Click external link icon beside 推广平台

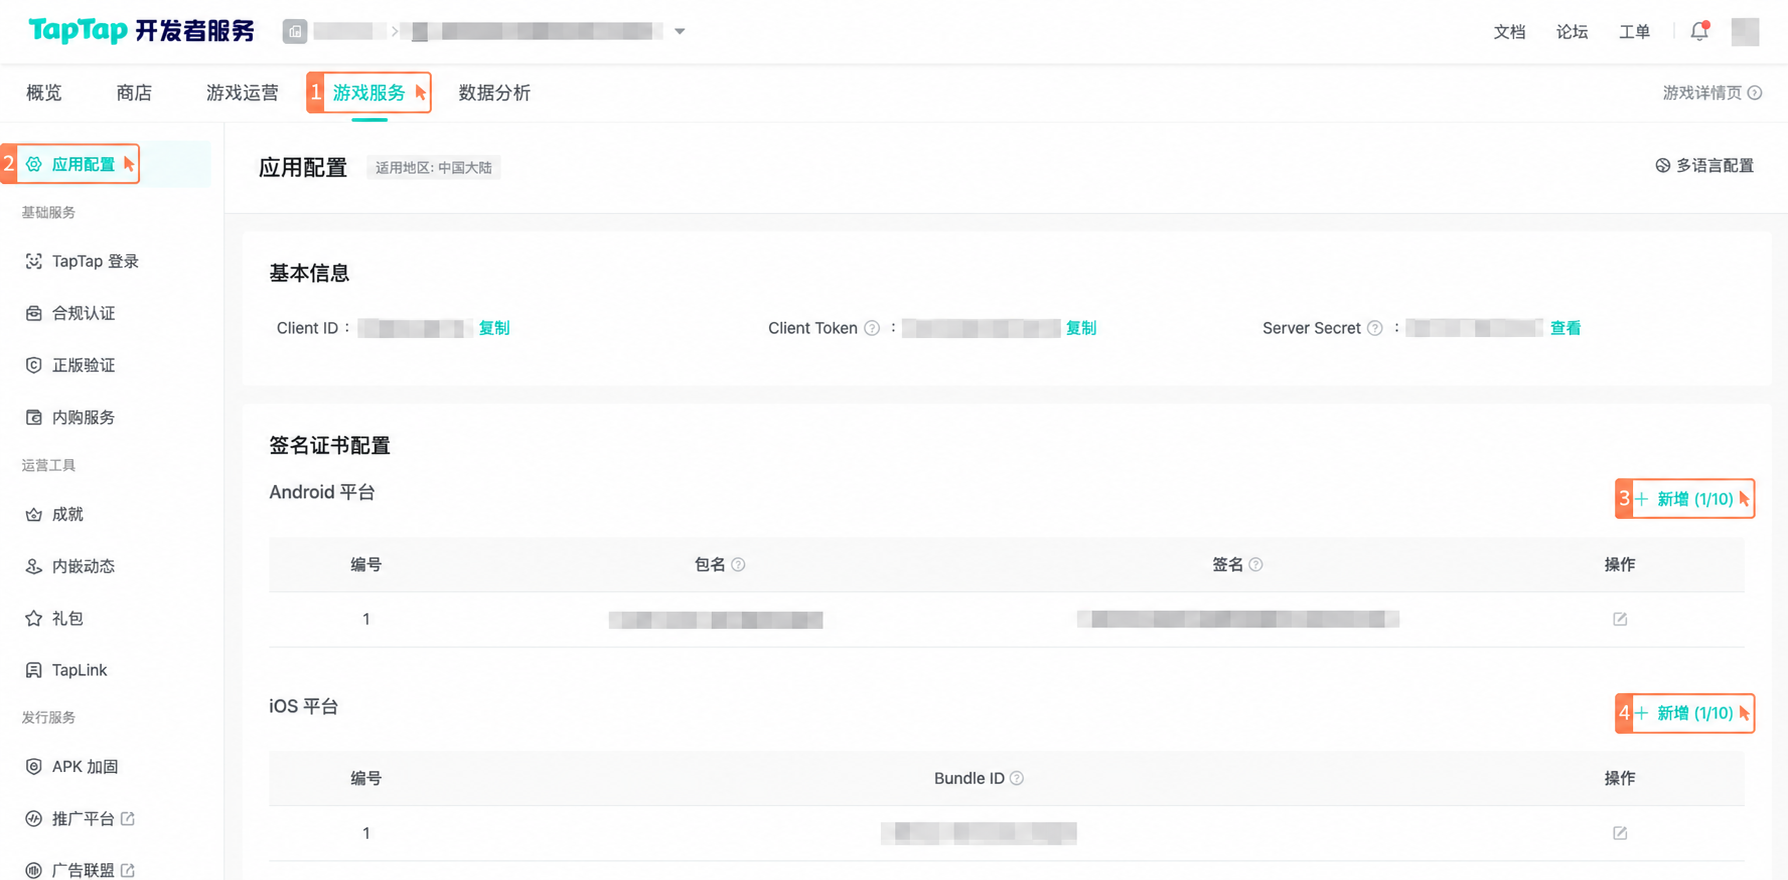128,818
